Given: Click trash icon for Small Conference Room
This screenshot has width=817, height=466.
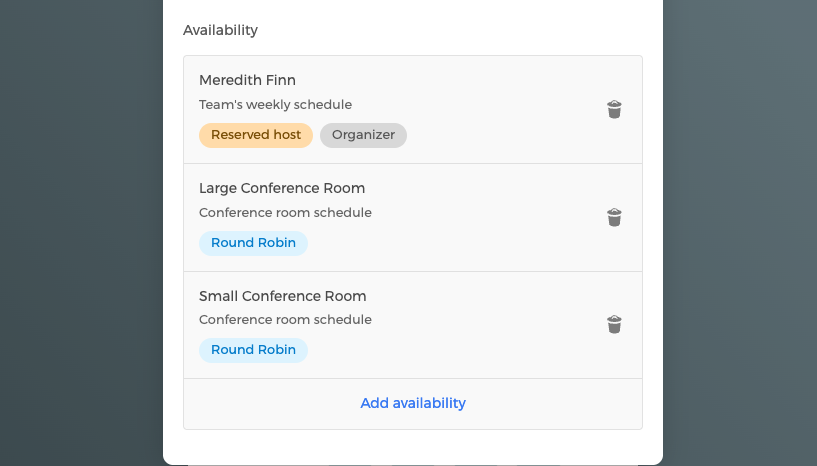Looking at the screenshot, I should click(614, 324).
